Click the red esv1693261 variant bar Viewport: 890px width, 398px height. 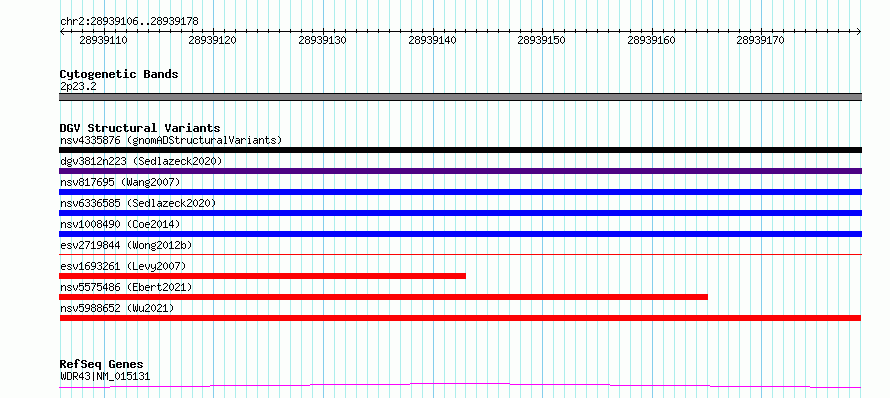click(263, 276)
